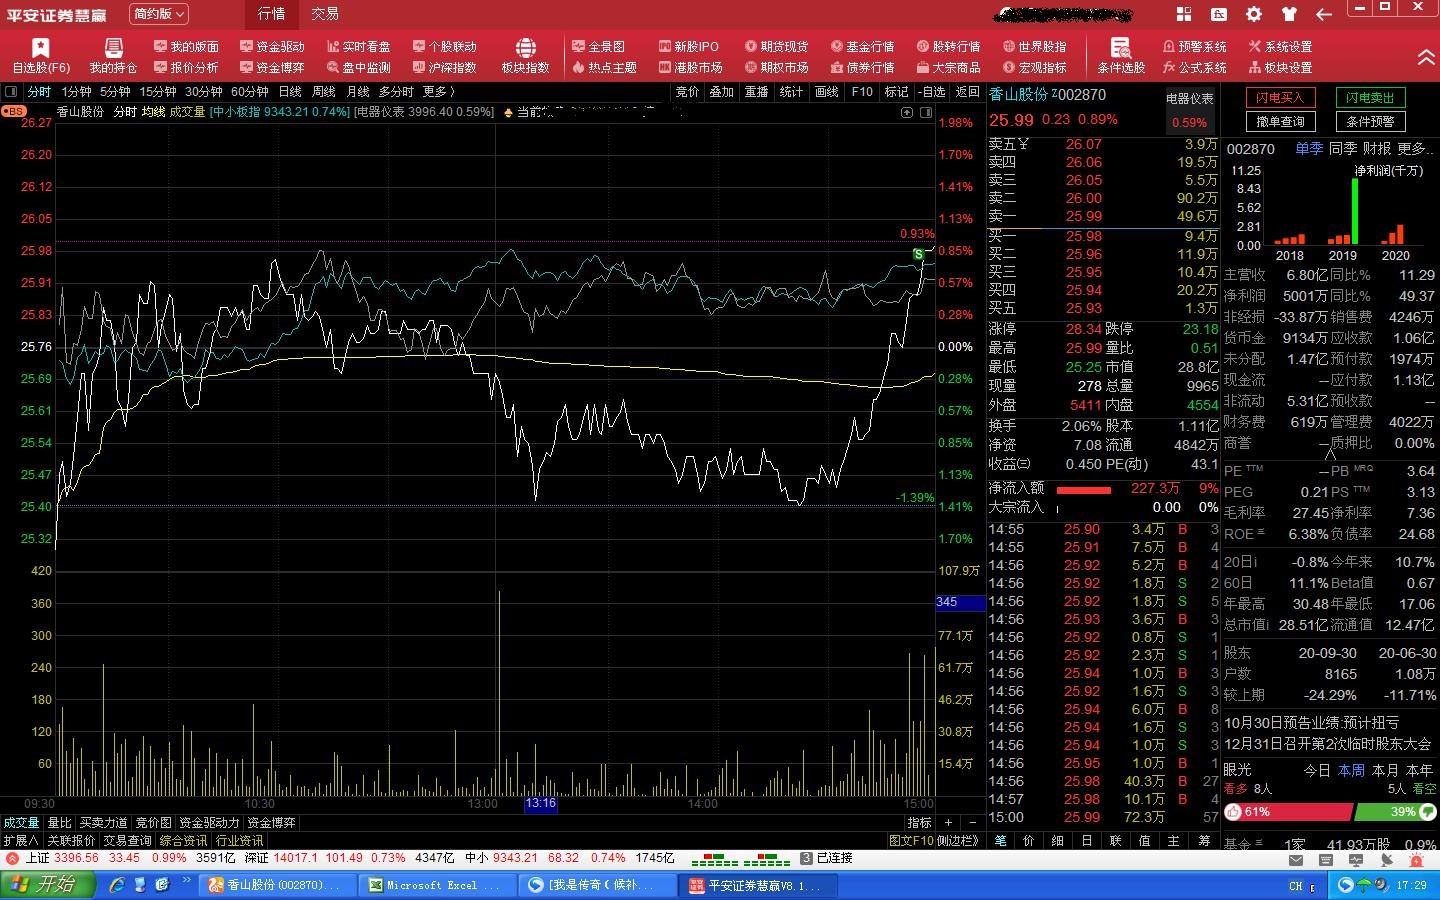The height and width of the screenshot is (900, 1440).
Task: Open 板块指数 globe icon
Action: 526,56
